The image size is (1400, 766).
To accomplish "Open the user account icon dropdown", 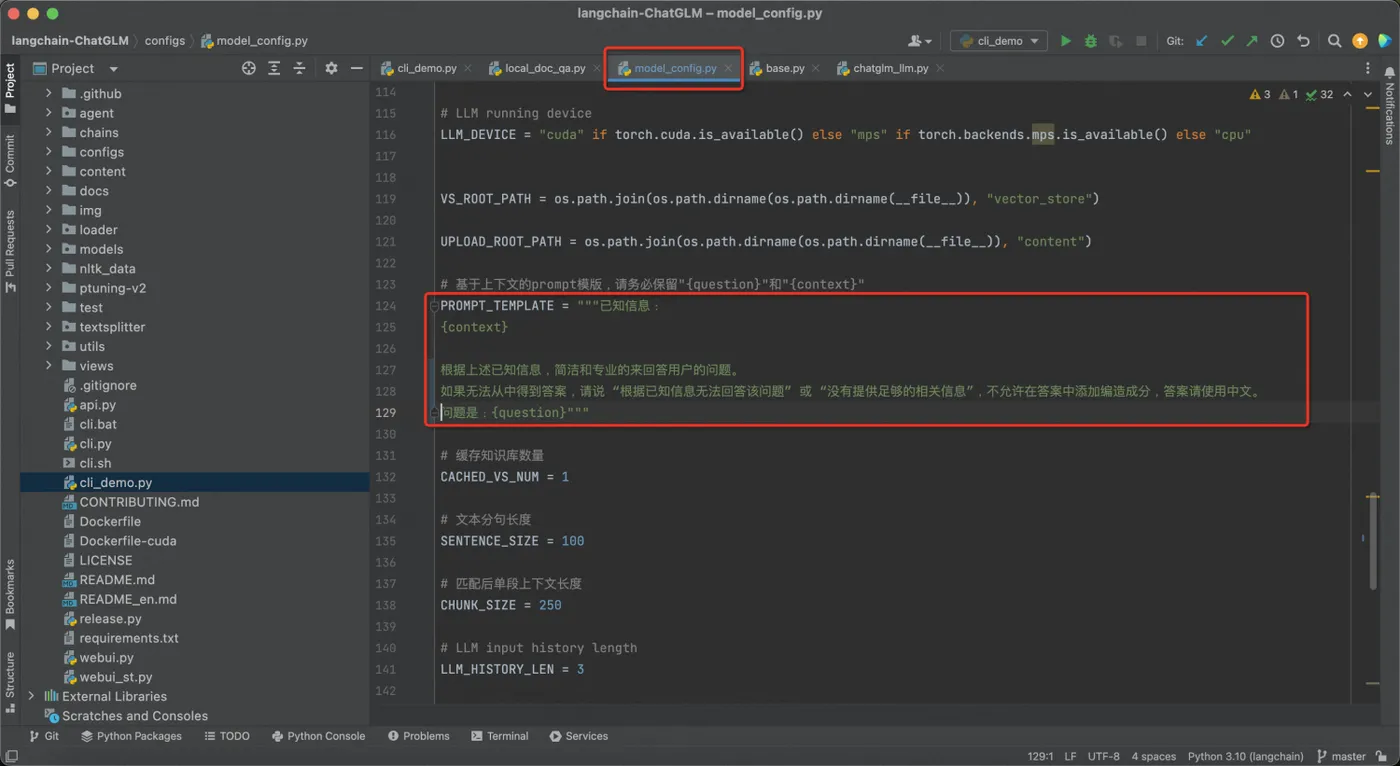I will tap(920, 41).
